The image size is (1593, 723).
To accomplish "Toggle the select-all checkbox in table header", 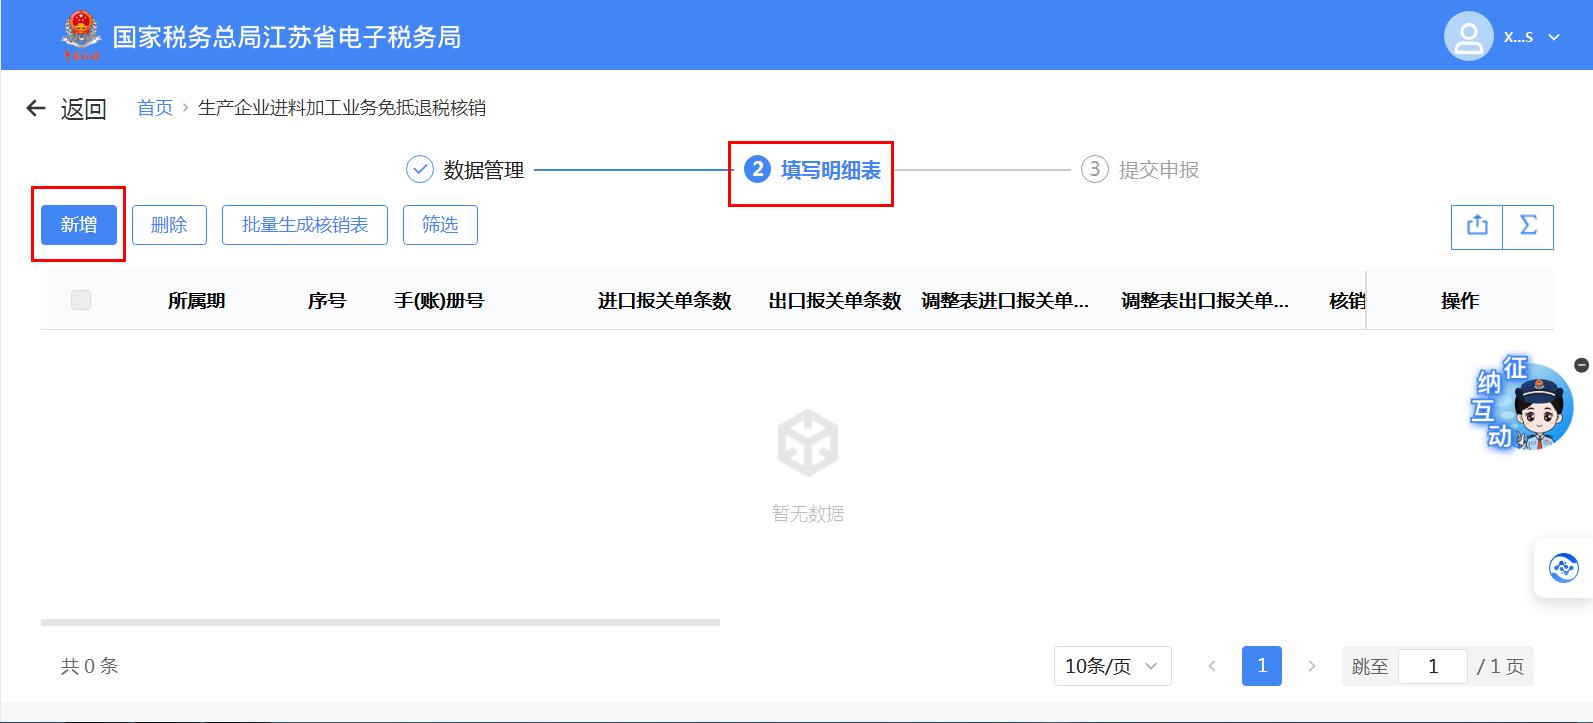I will point(81,300).
